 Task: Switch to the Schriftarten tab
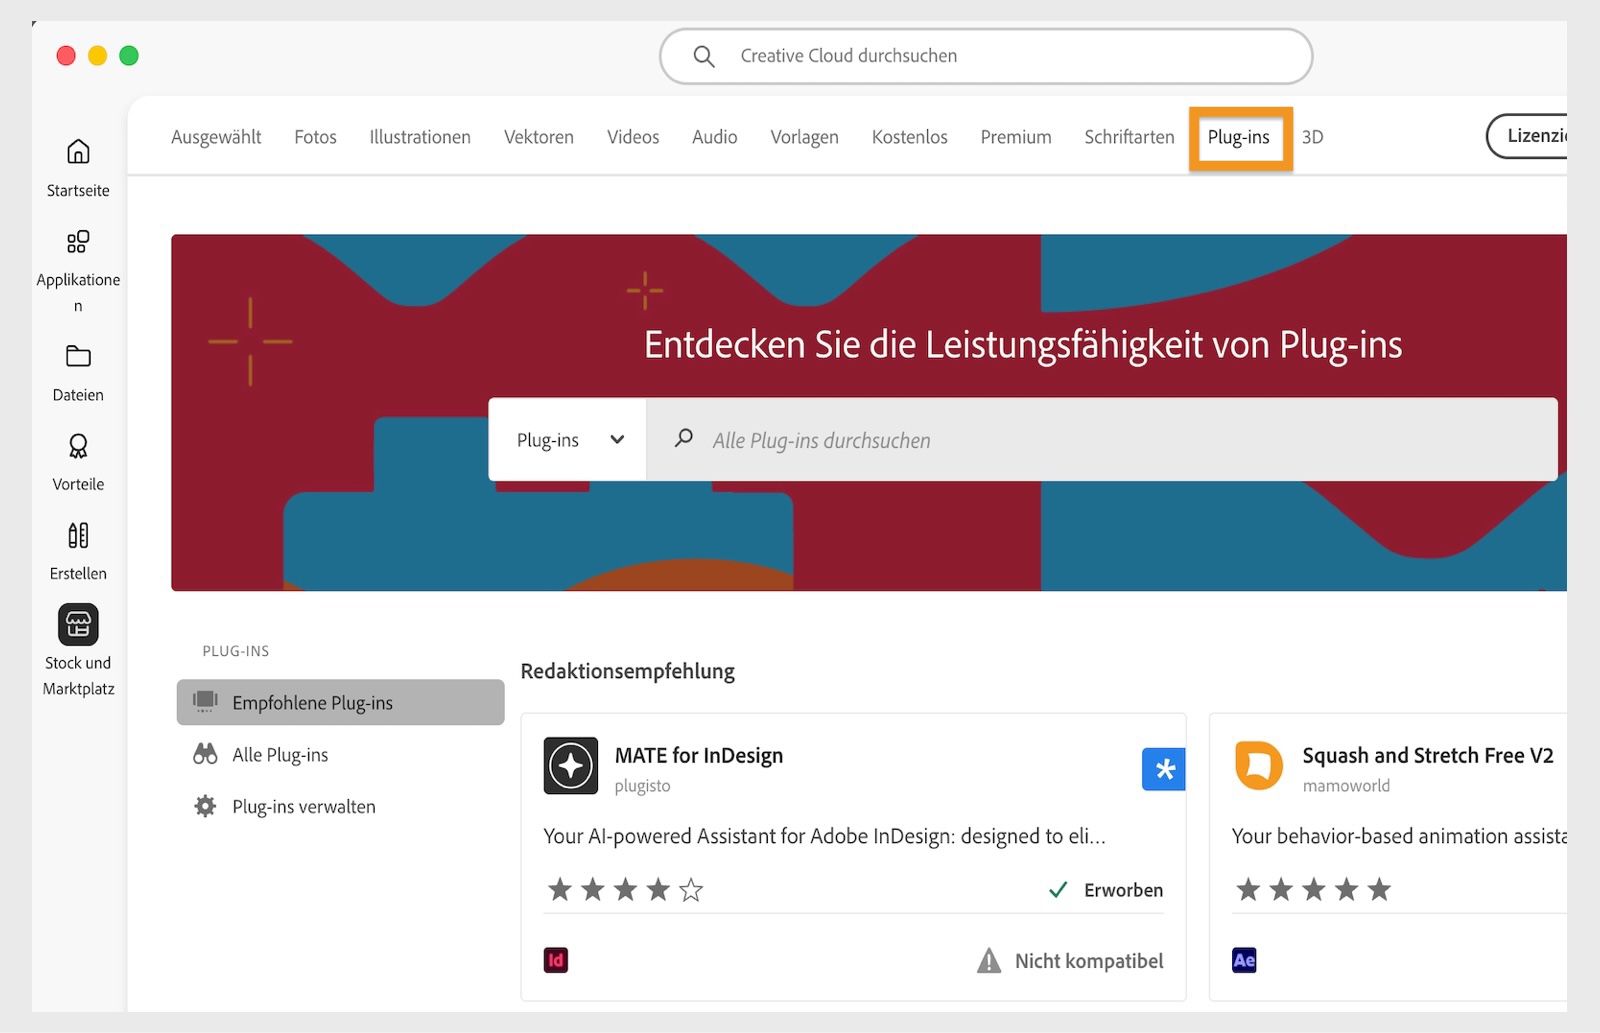(x=1130, y=137)
